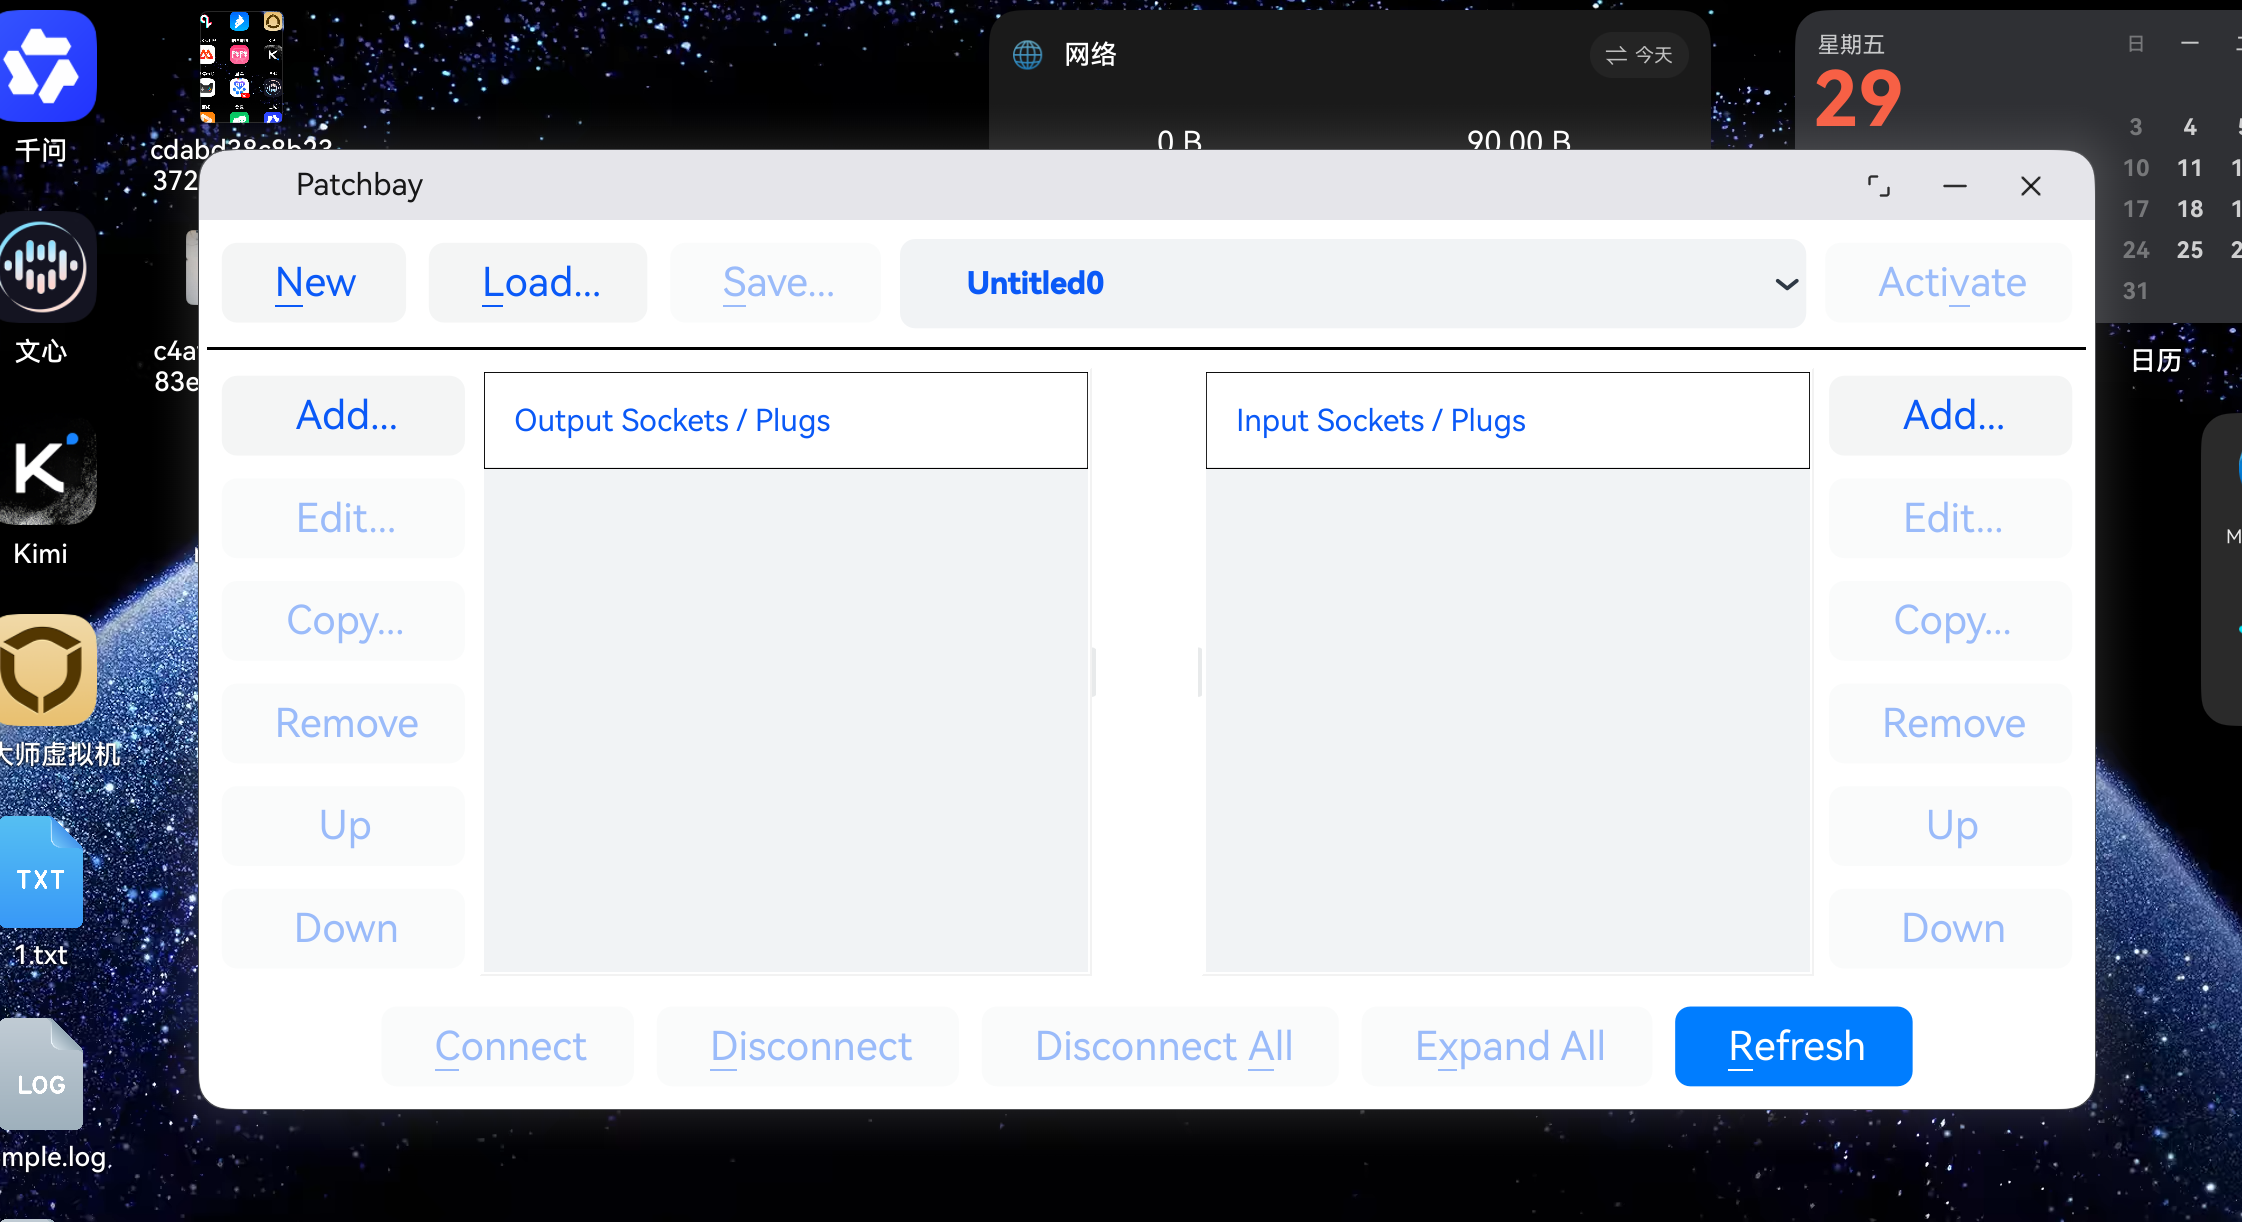Click the 今天 toggle in network widget
Viewport: 2242px width, 1222px height.
coord(1639,55)
